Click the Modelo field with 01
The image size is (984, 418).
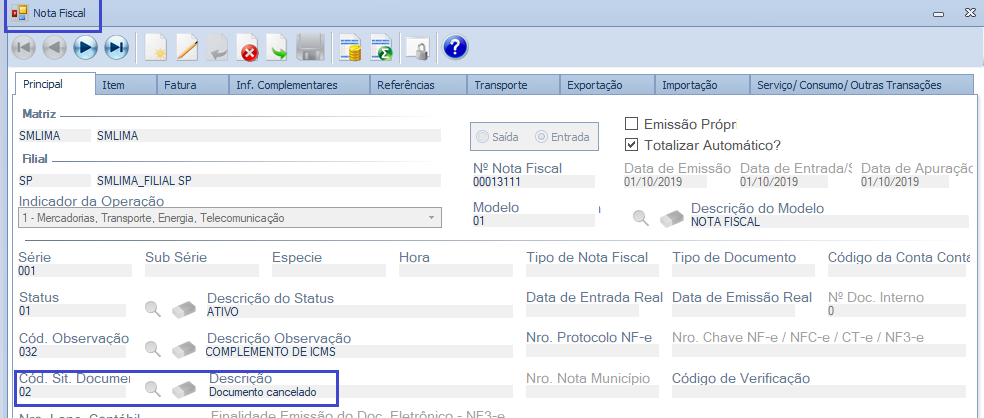point(533,221)
